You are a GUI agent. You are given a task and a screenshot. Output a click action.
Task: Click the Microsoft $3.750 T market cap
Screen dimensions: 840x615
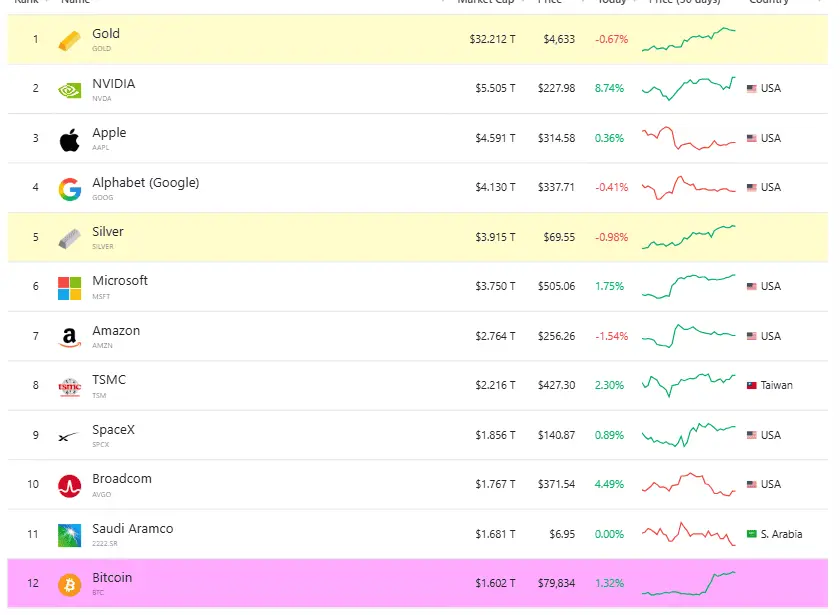495,286
